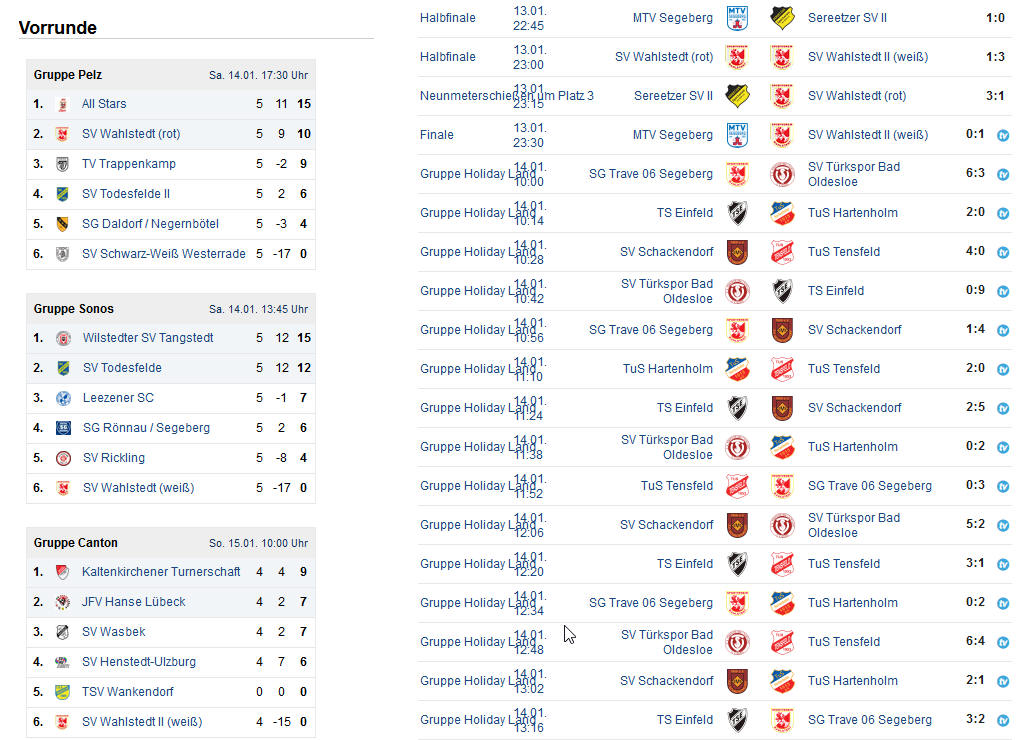The width and height of the screenshot is (1026, 740).
Task: Click Wilstedter SV Tangstedt logo icon
Action: pos(63,338)
